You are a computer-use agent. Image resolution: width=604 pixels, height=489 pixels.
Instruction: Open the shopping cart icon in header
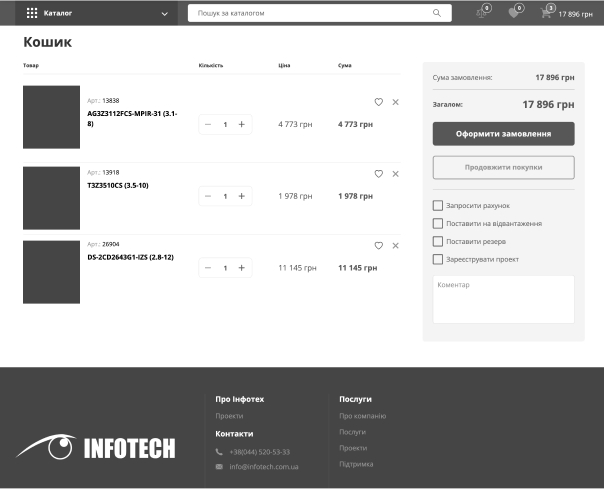pos(546,13)
